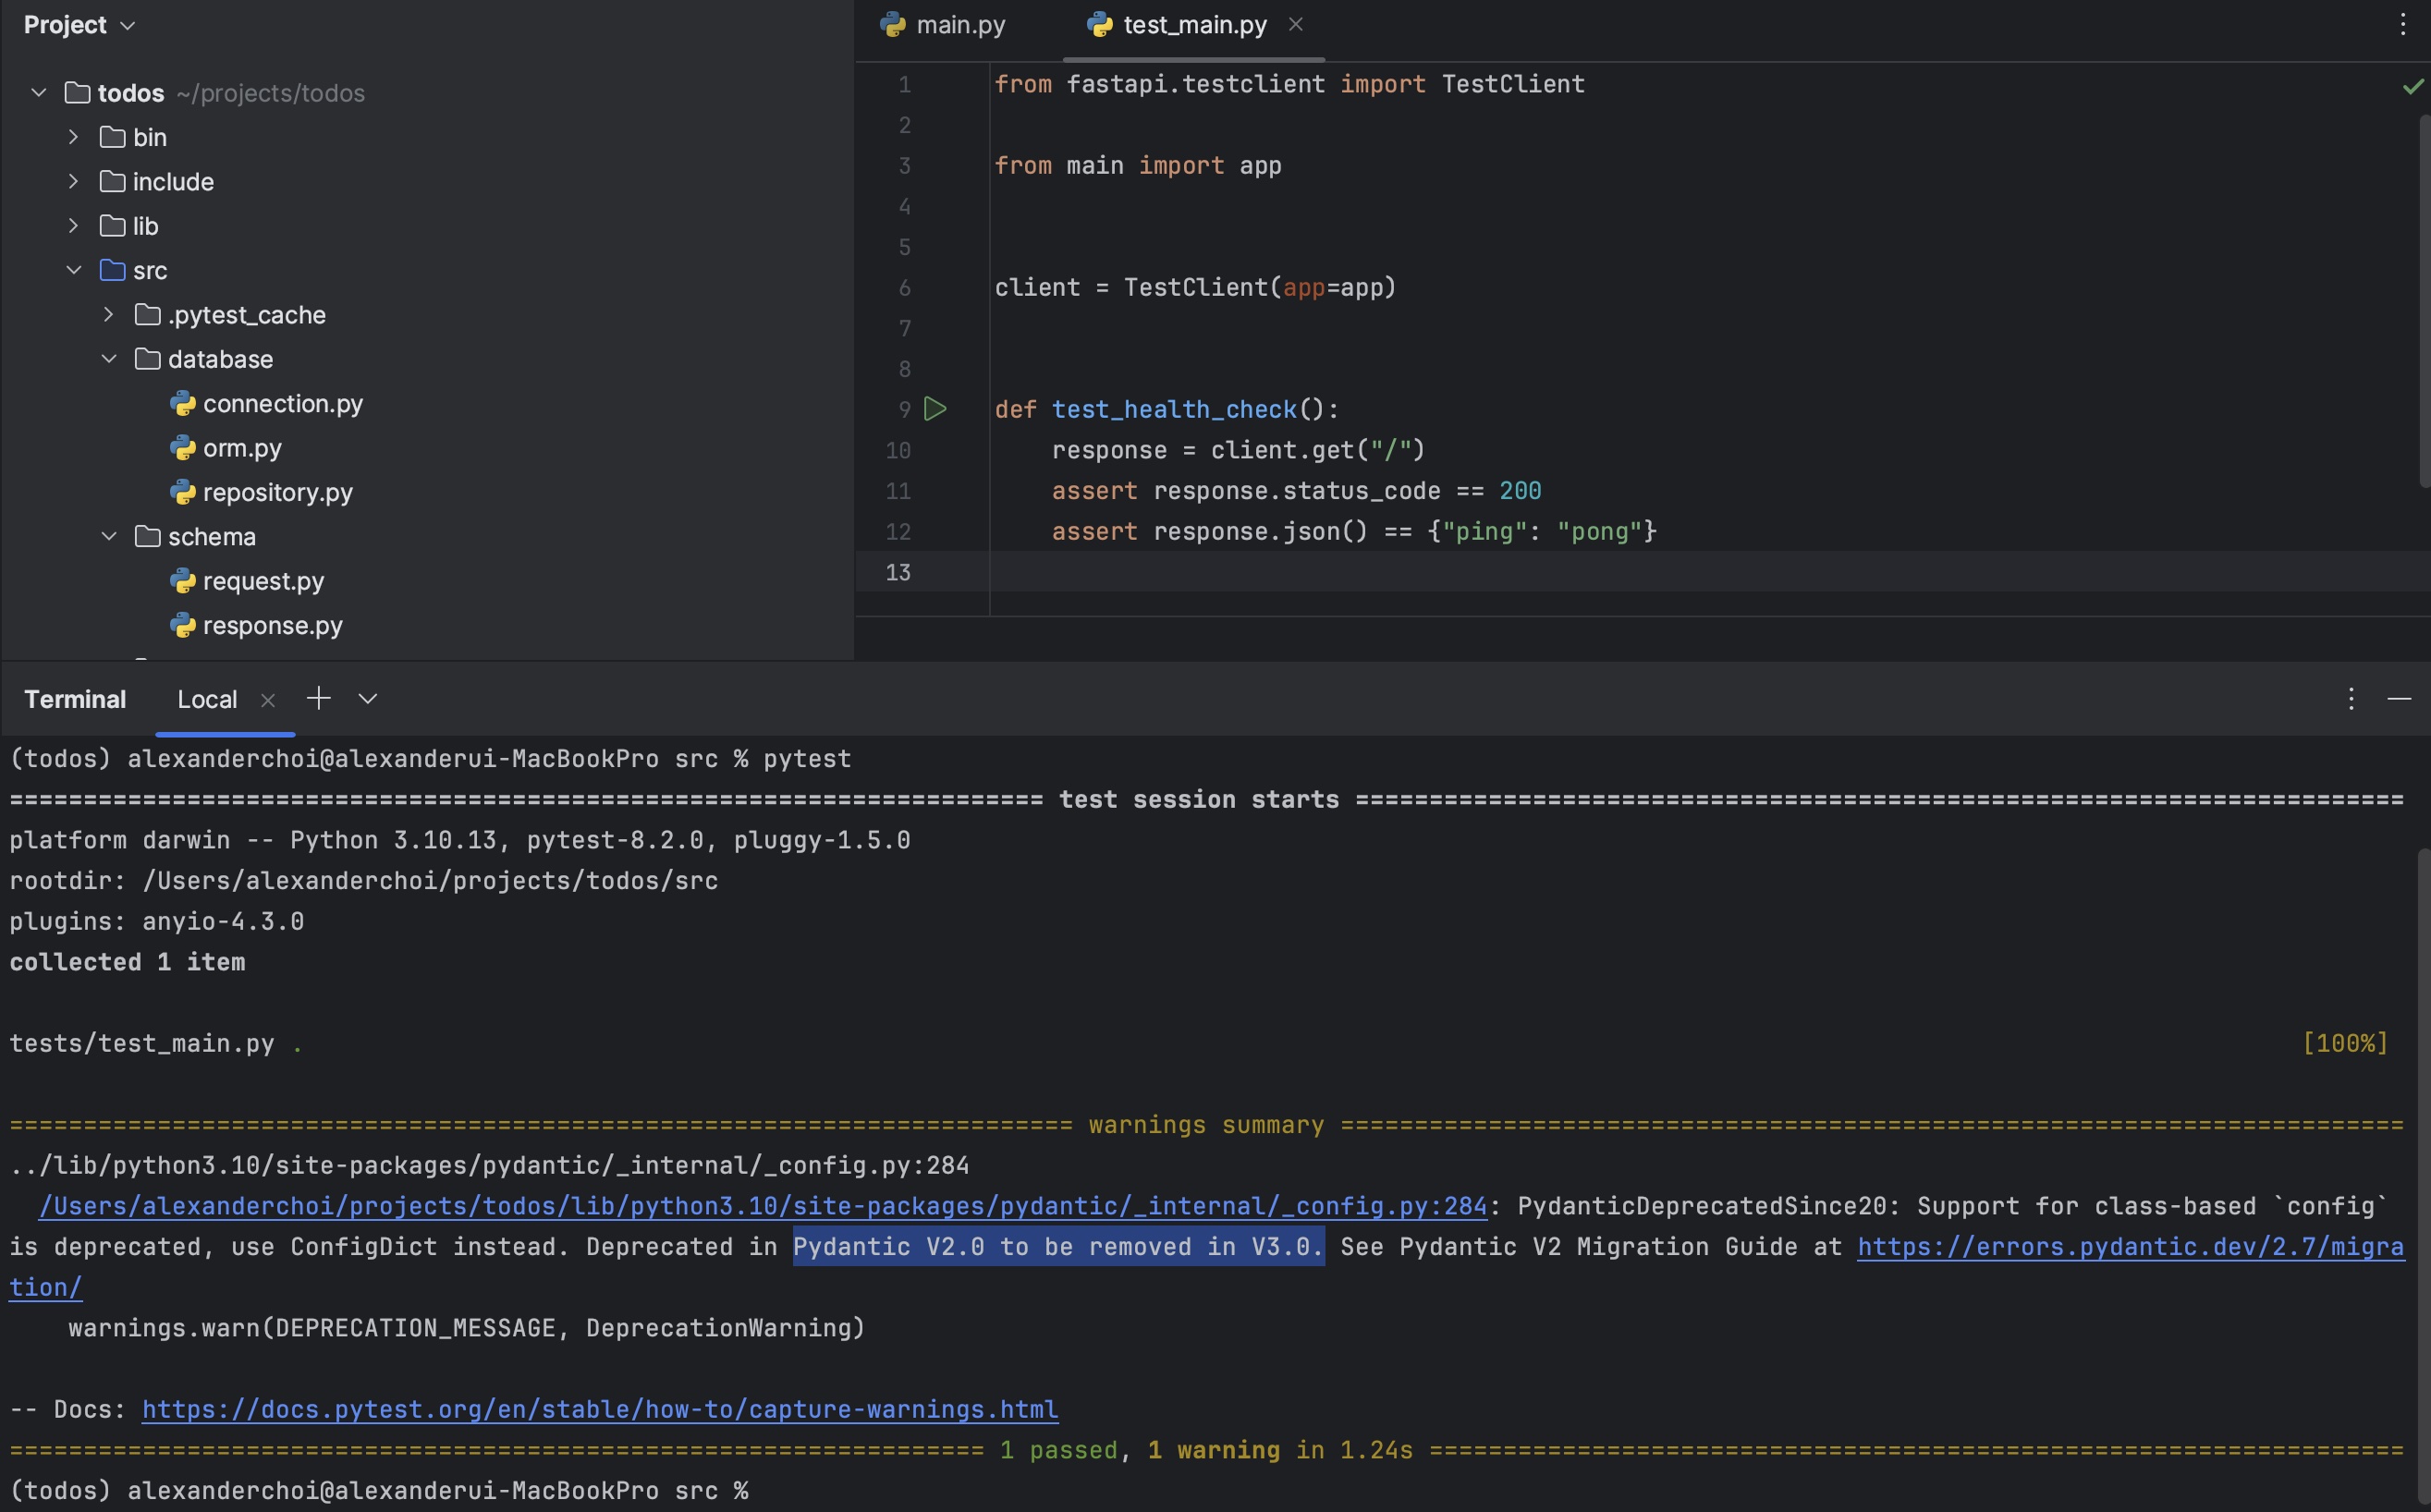Click 'rootdir' path in terminal

(x=430, y=881)
